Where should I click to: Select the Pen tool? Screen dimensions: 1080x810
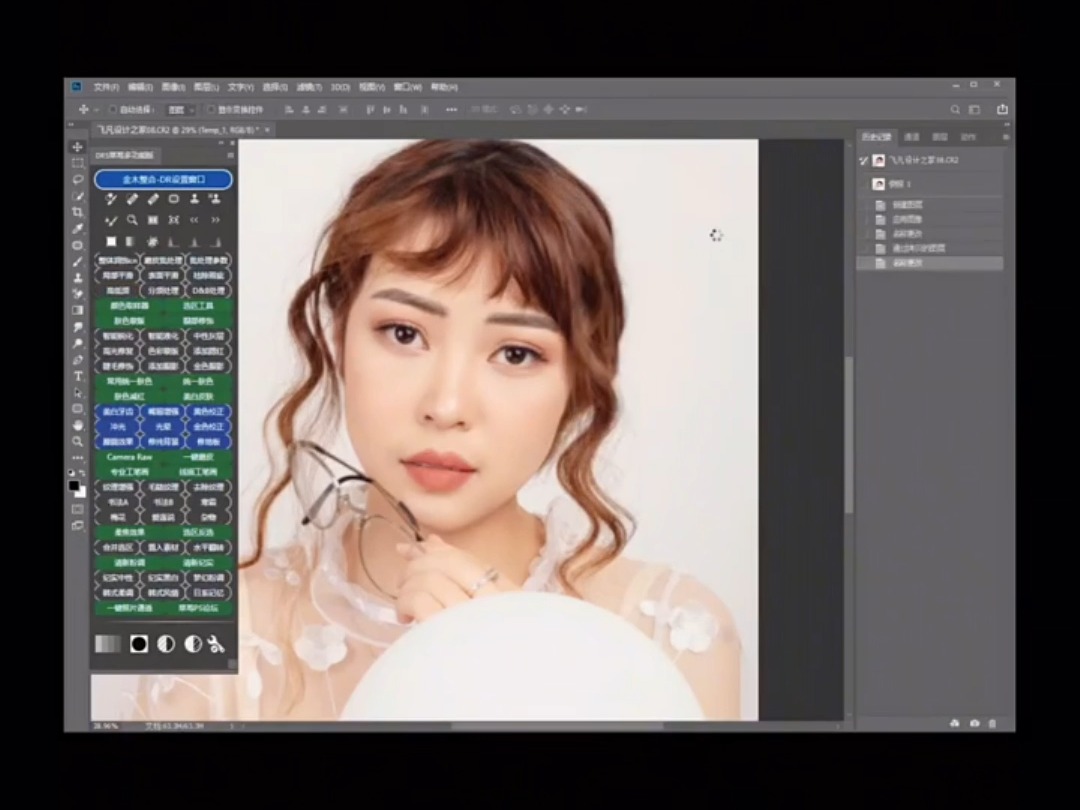78,360
